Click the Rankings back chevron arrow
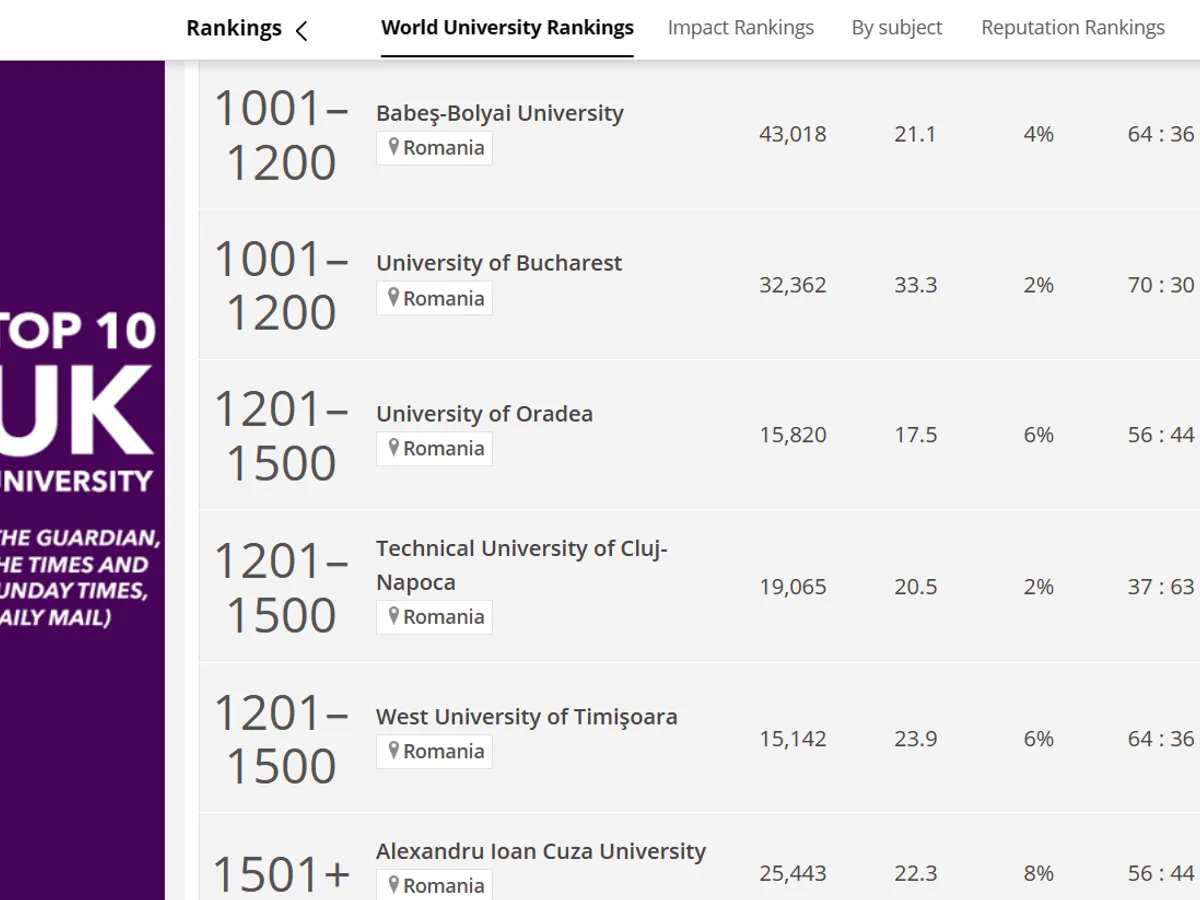The image size is (1200, 900). (x=302, y=30)
